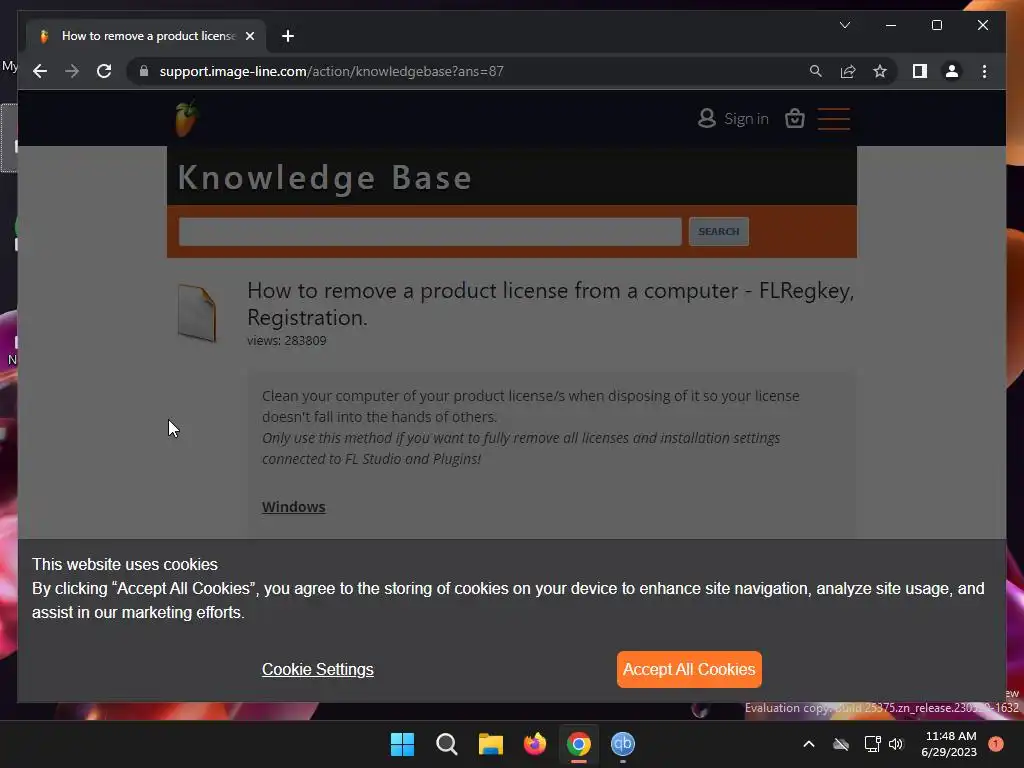
Task: Click the 'views: 283809' text
Action: coord(287,340)
